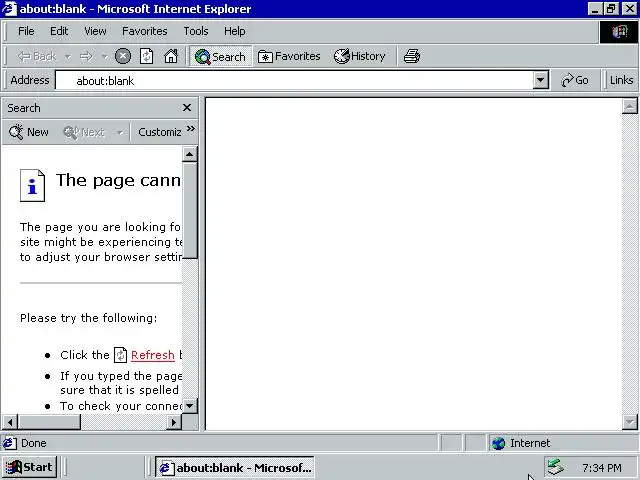The height and width of the screenshot is (480, 640).
Task: Open the Next search dropdown arrow
Action: [120, 132]
